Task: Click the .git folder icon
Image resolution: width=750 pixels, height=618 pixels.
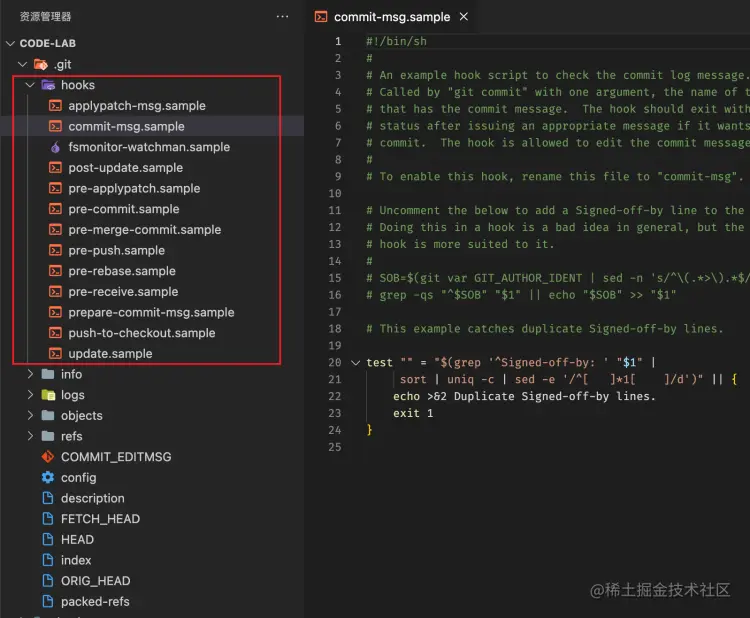Action: [41, 64]
